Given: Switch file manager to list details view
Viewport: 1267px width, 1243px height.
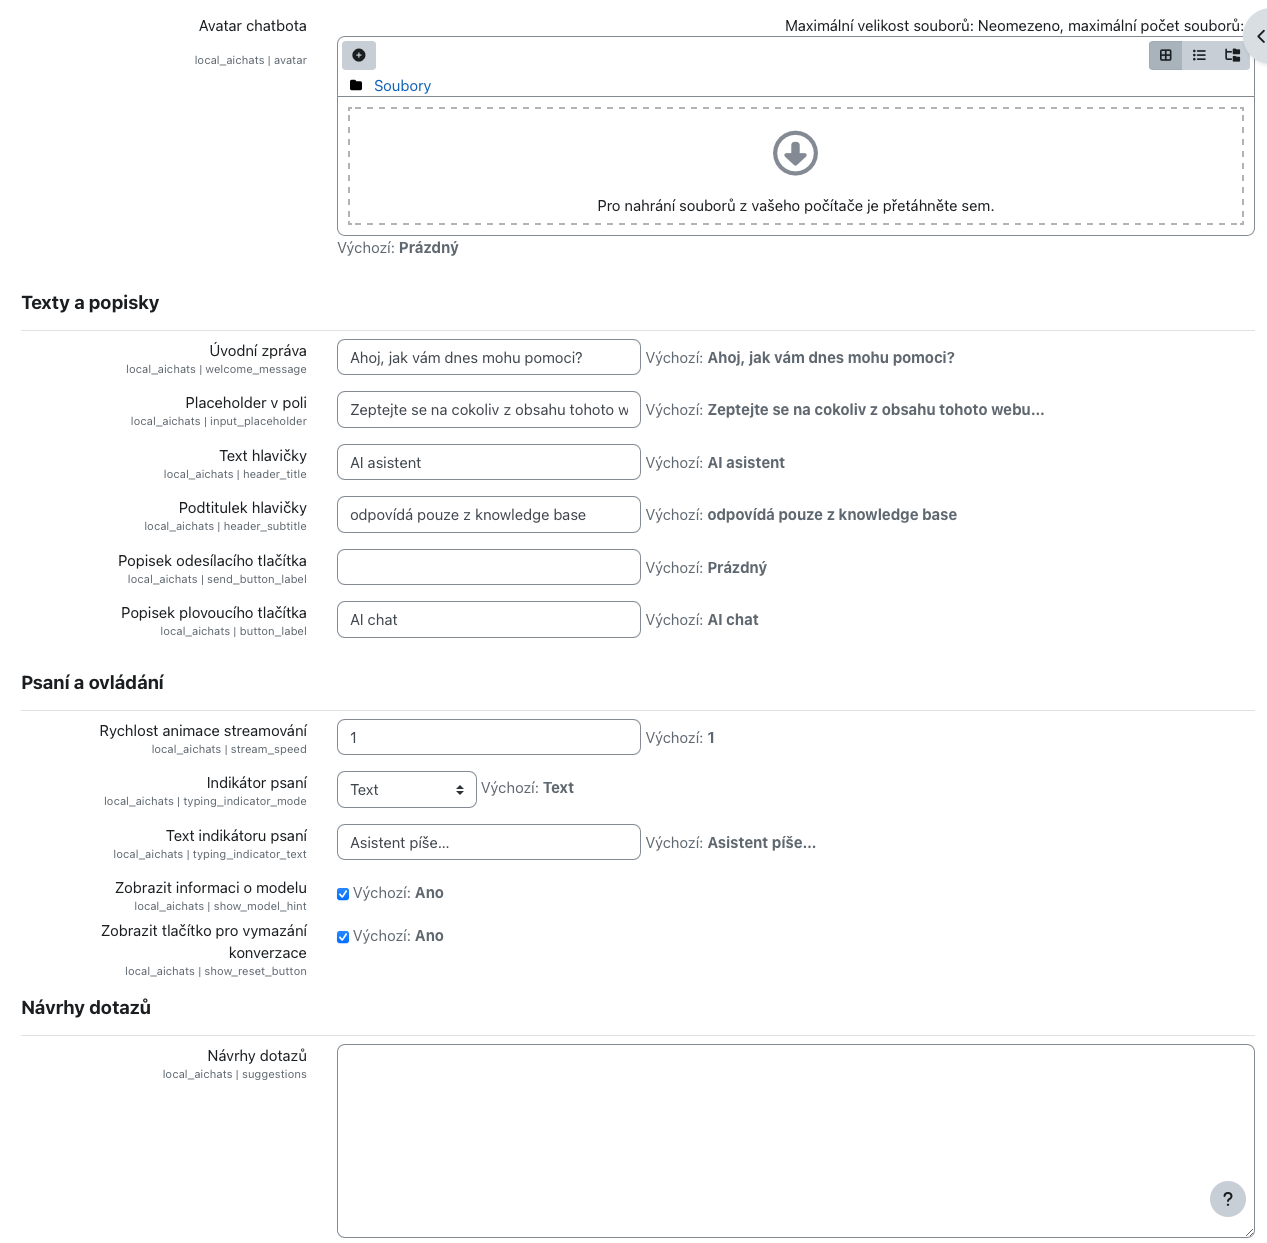Looking at the screenshot, I should (1199, 56).
